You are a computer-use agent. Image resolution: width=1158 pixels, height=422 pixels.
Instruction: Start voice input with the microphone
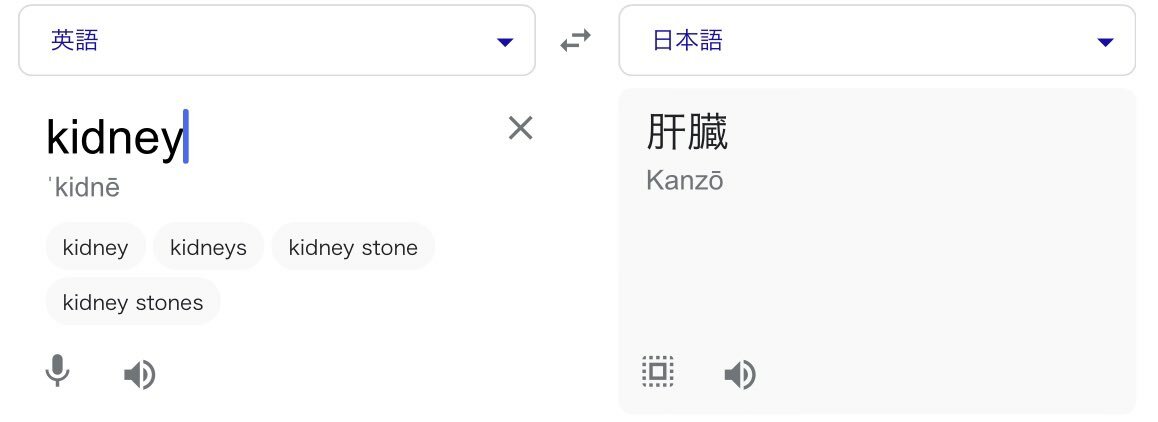pos(58,372)
